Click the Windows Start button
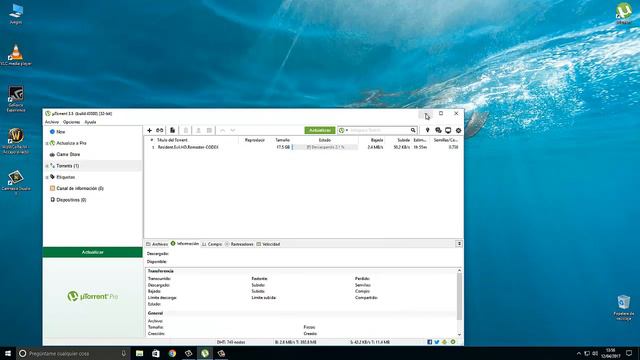Image resolution: width=640 pixels, height=360 pixels. (x=8, y=353)
